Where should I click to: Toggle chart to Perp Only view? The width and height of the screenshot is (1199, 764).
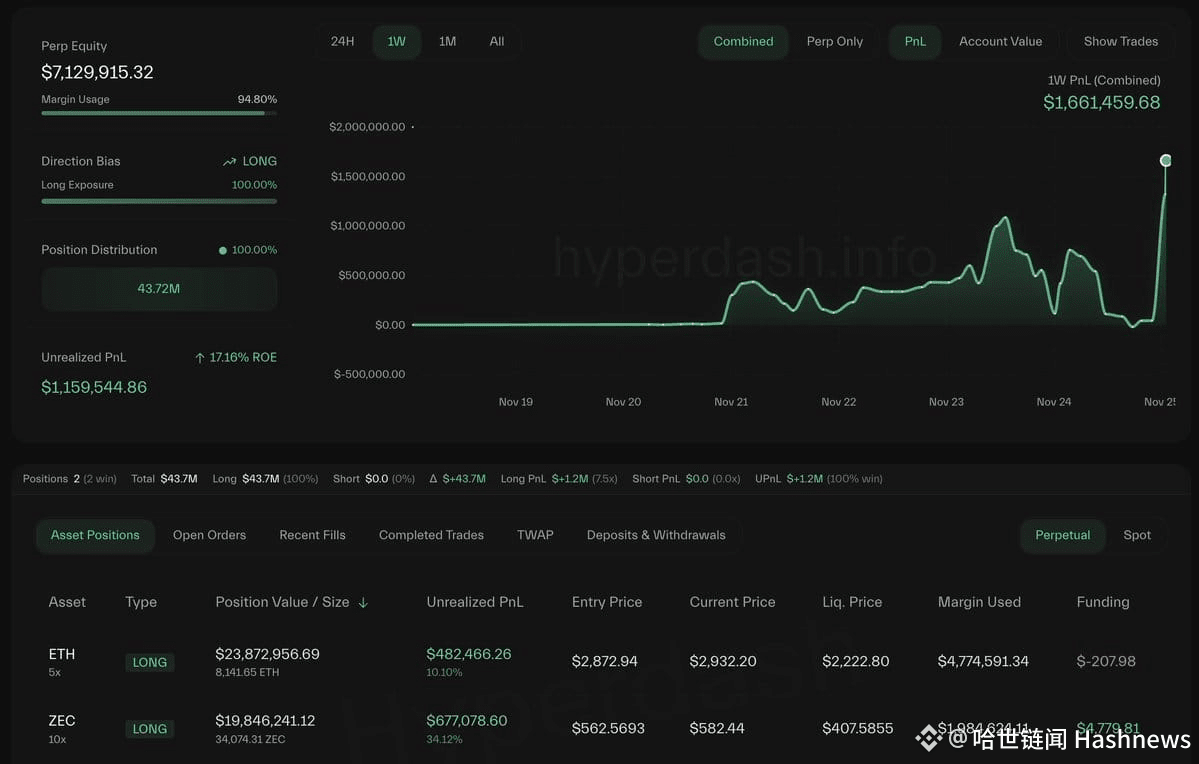834,42
